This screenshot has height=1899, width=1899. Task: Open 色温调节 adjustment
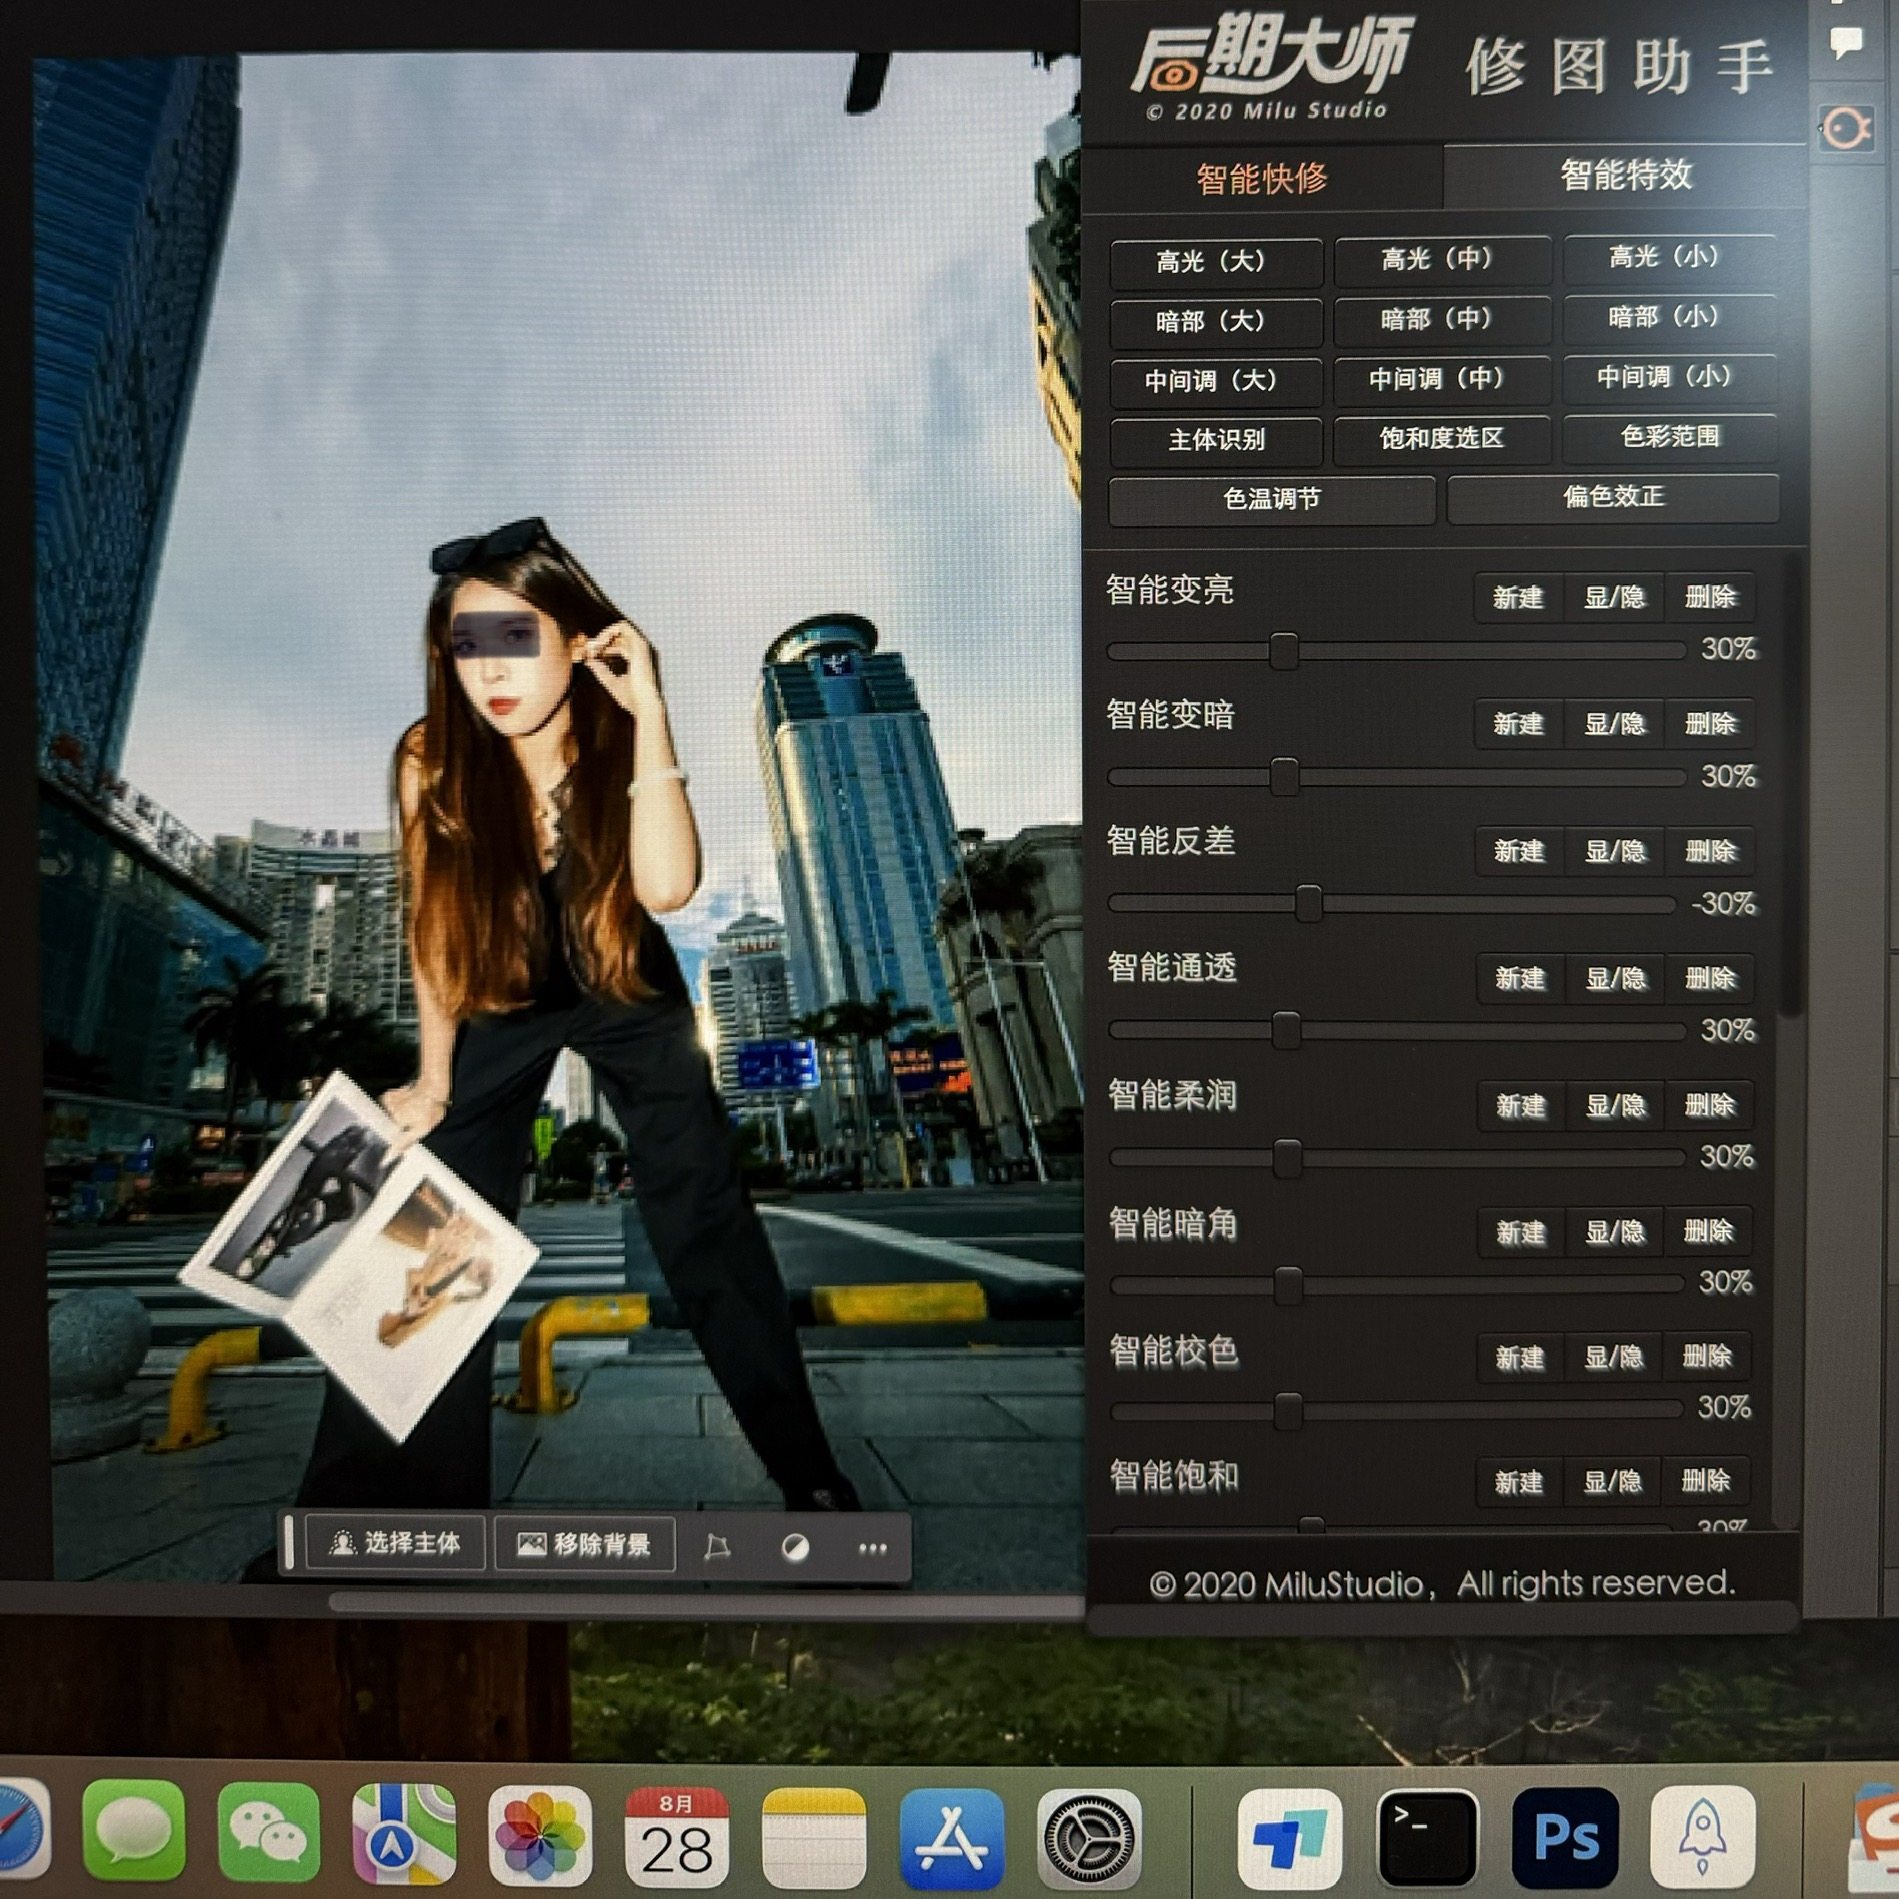1271,499
